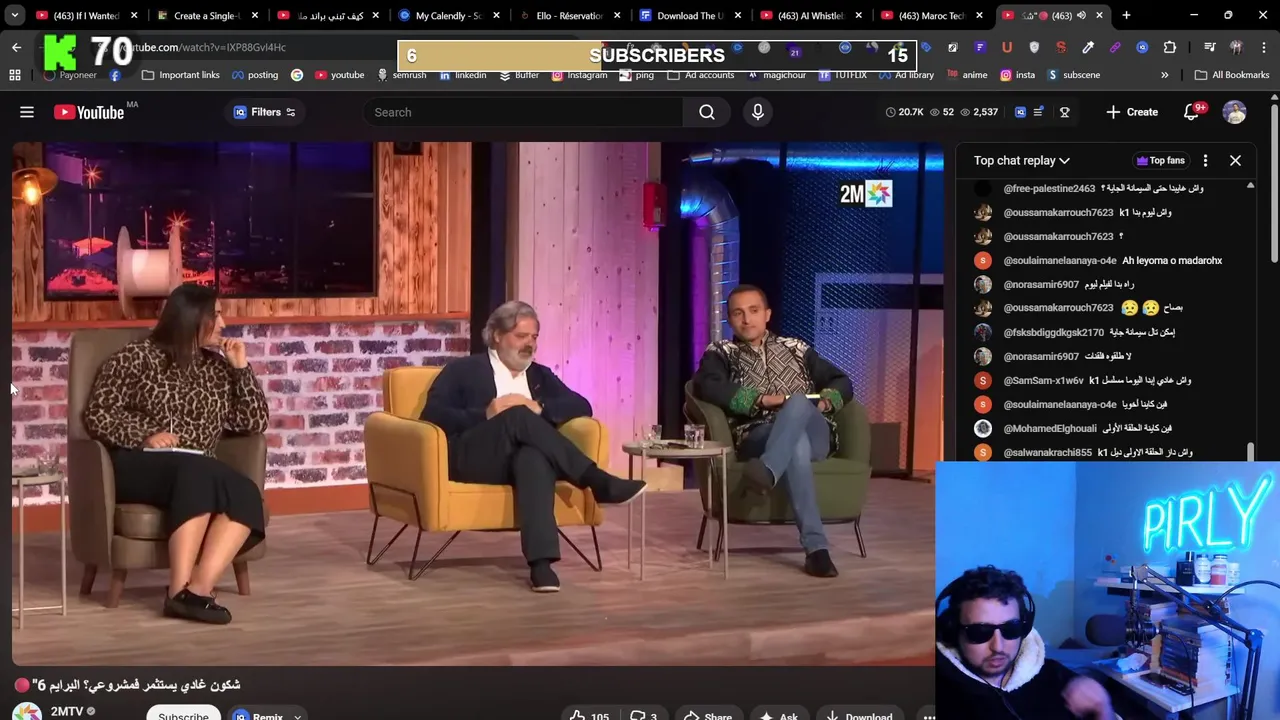Open the YouTube hamburger guide menu

pyautogui.click(x=27, y=112)
